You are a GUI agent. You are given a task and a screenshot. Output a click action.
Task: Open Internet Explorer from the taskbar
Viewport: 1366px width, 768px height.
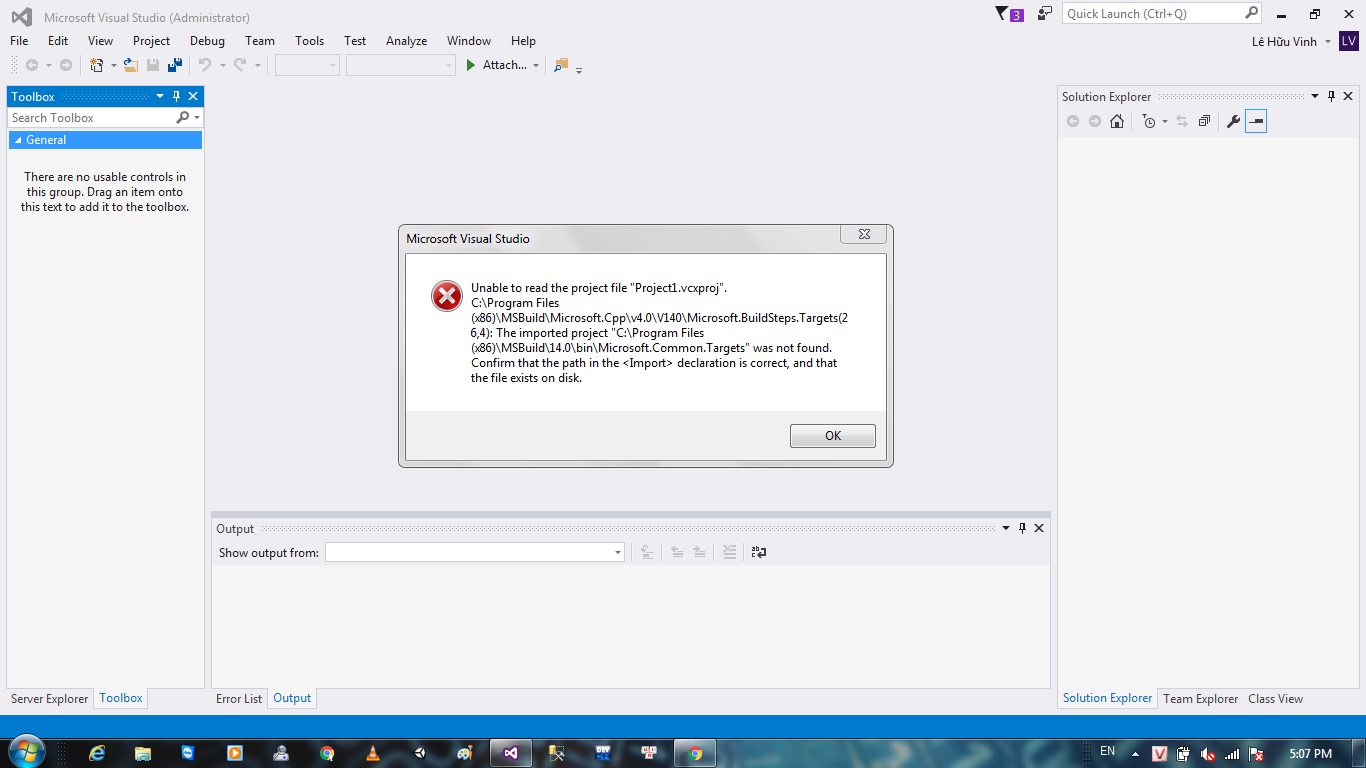click(97, 753)
